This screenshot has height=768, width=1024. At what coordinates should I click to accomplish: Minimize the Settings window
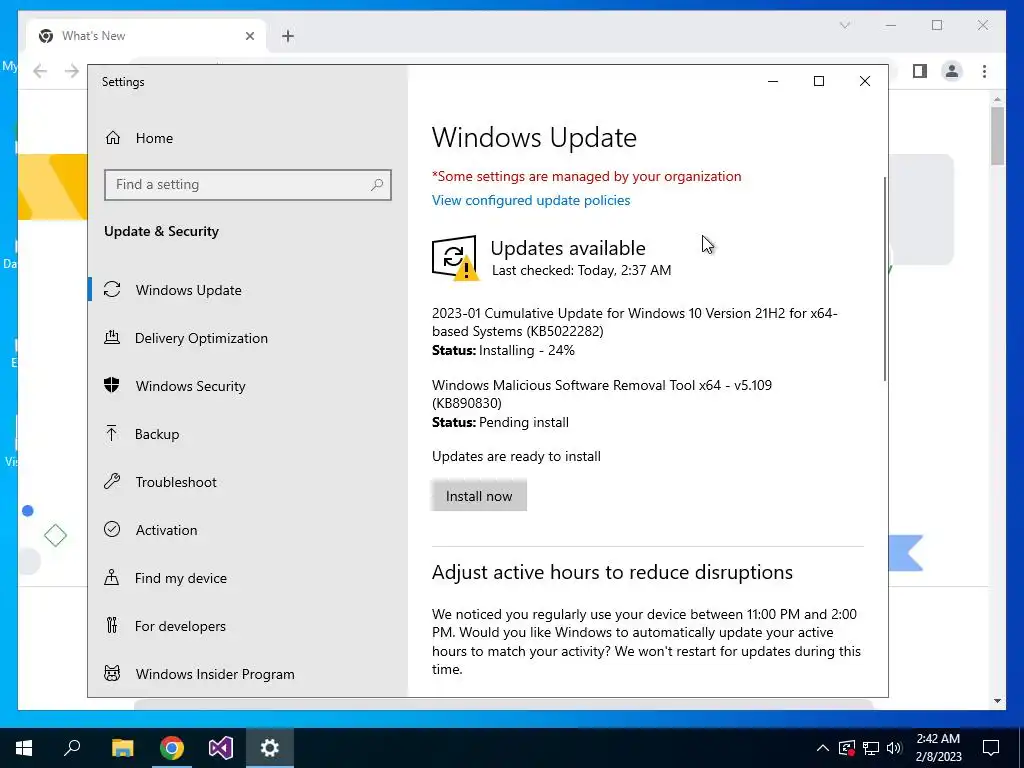[773, 81]
